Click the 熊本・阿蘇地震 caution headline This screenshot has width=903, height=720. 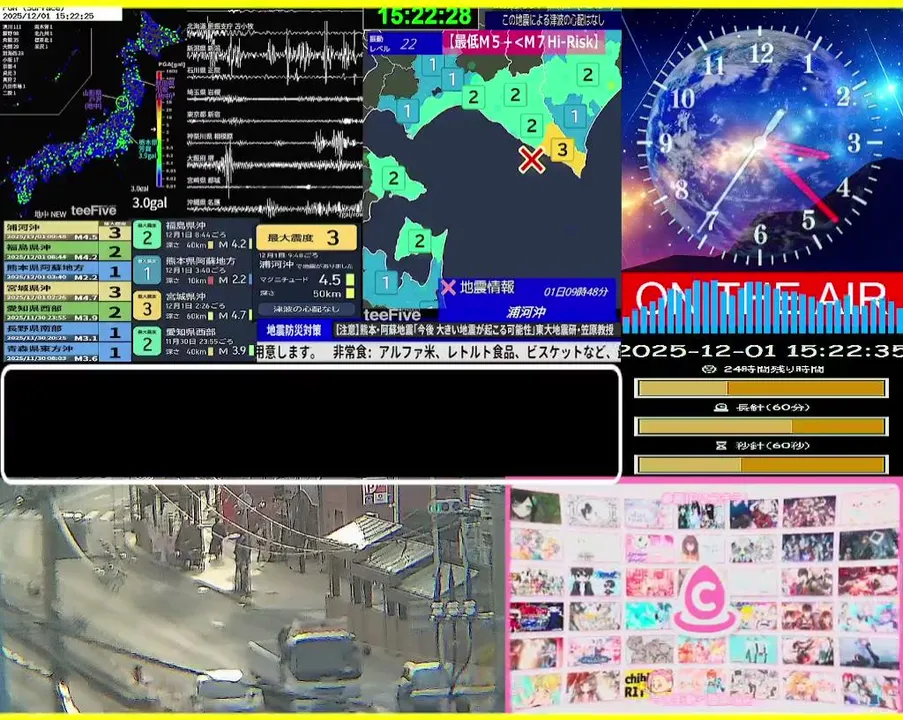(x=475, y=330)
